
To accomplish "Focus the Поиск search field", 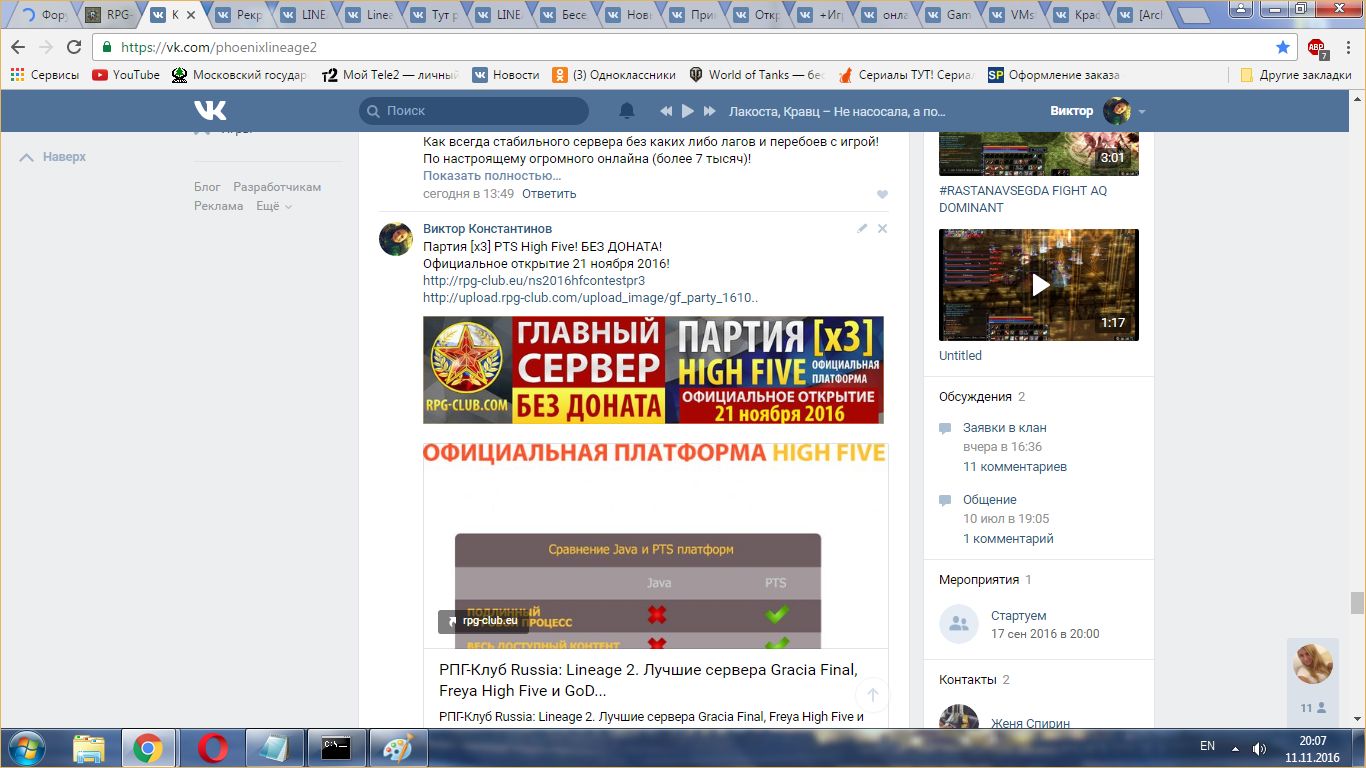I will click(x=474, y=111).
